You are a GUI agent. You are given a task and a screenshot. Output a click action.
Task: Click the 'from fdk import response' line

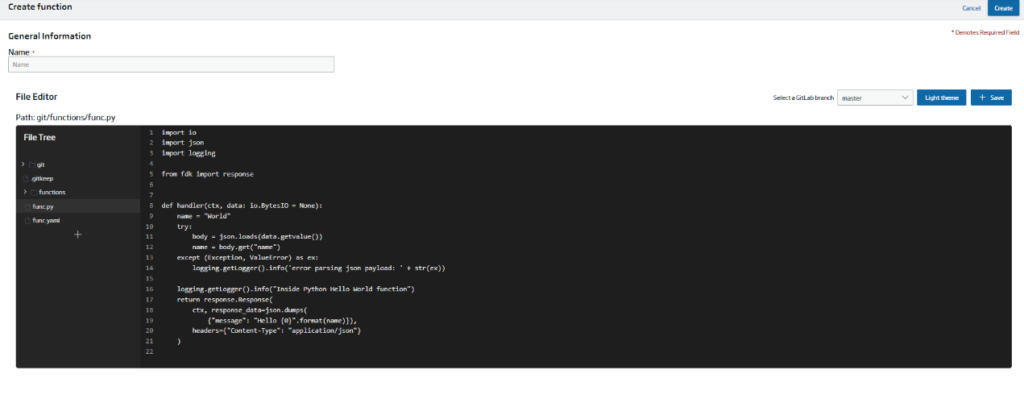208,174
